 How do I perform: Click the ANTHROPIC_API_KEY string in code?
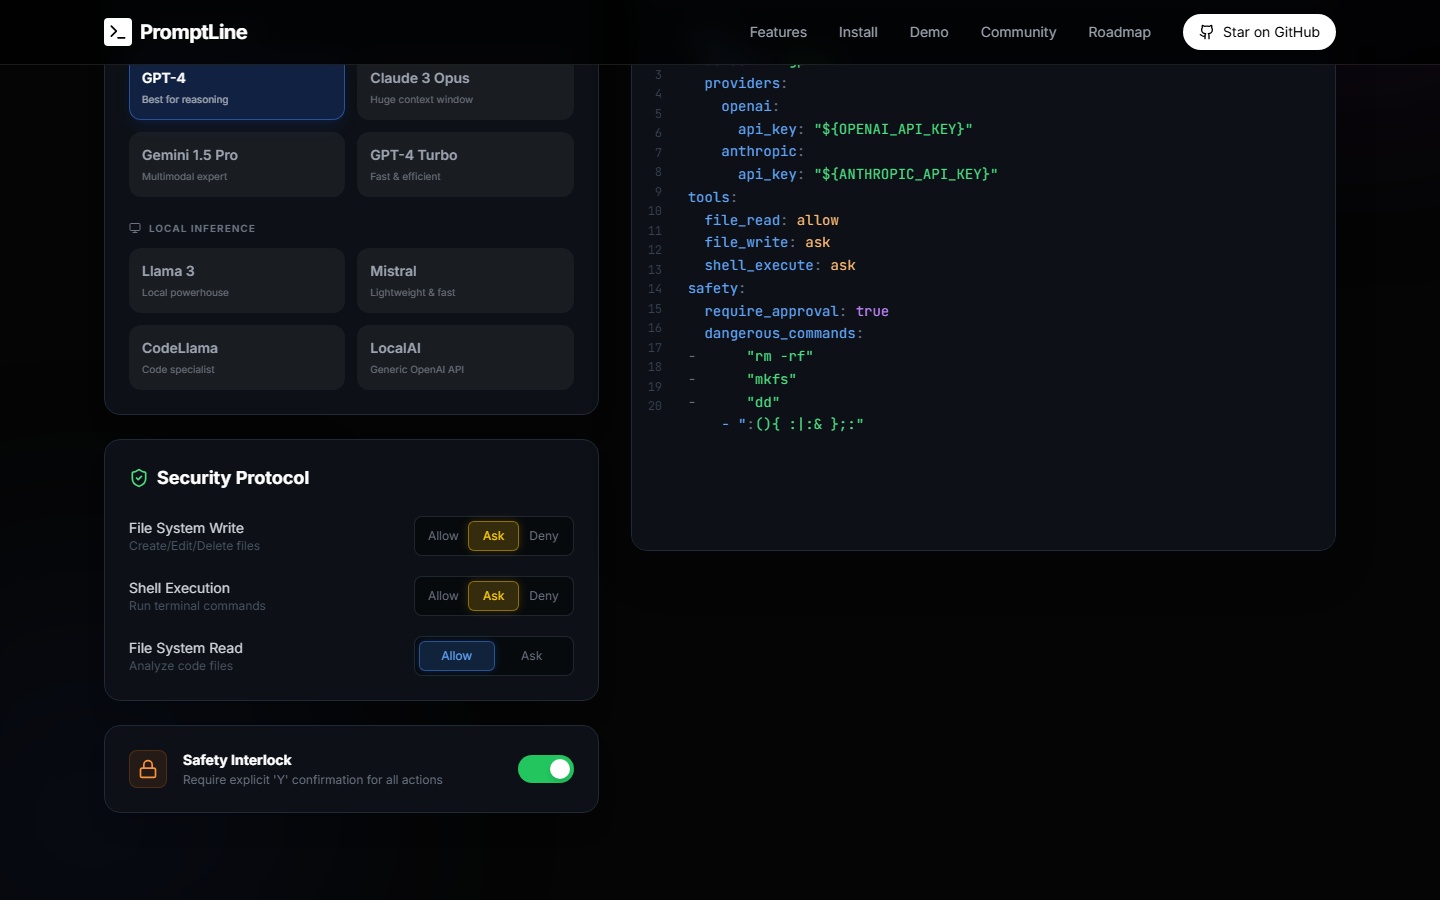[906, 174]
